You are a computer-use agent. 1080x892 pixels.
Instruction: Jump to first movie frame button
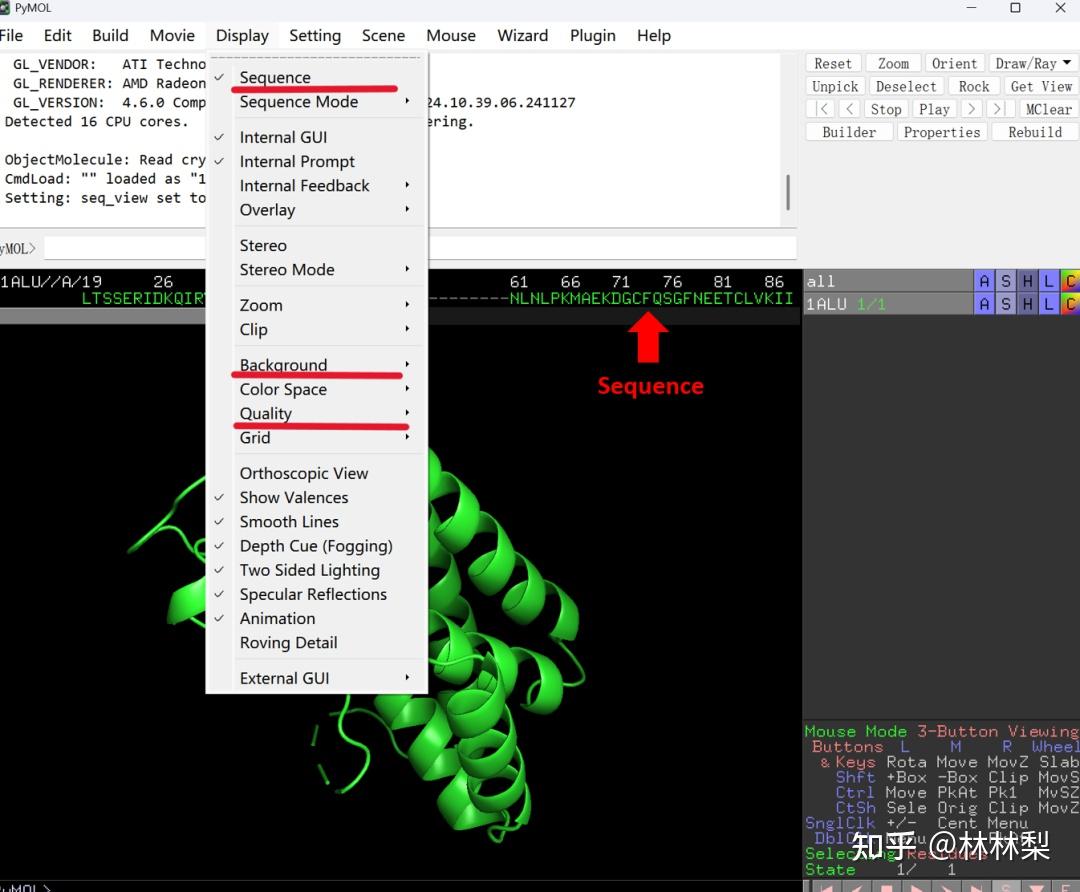coord(822,109)
